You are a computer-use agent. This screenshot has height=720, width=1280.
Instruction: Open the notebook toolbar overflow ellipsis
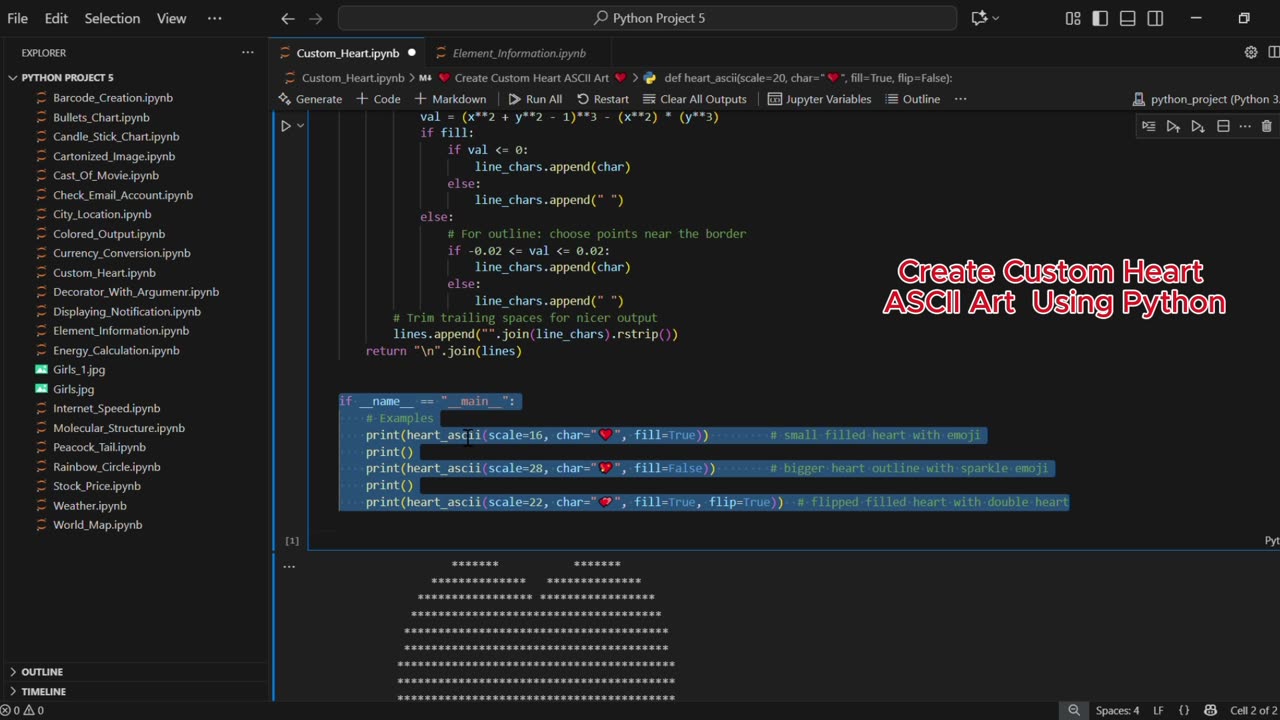click(960, 99)
